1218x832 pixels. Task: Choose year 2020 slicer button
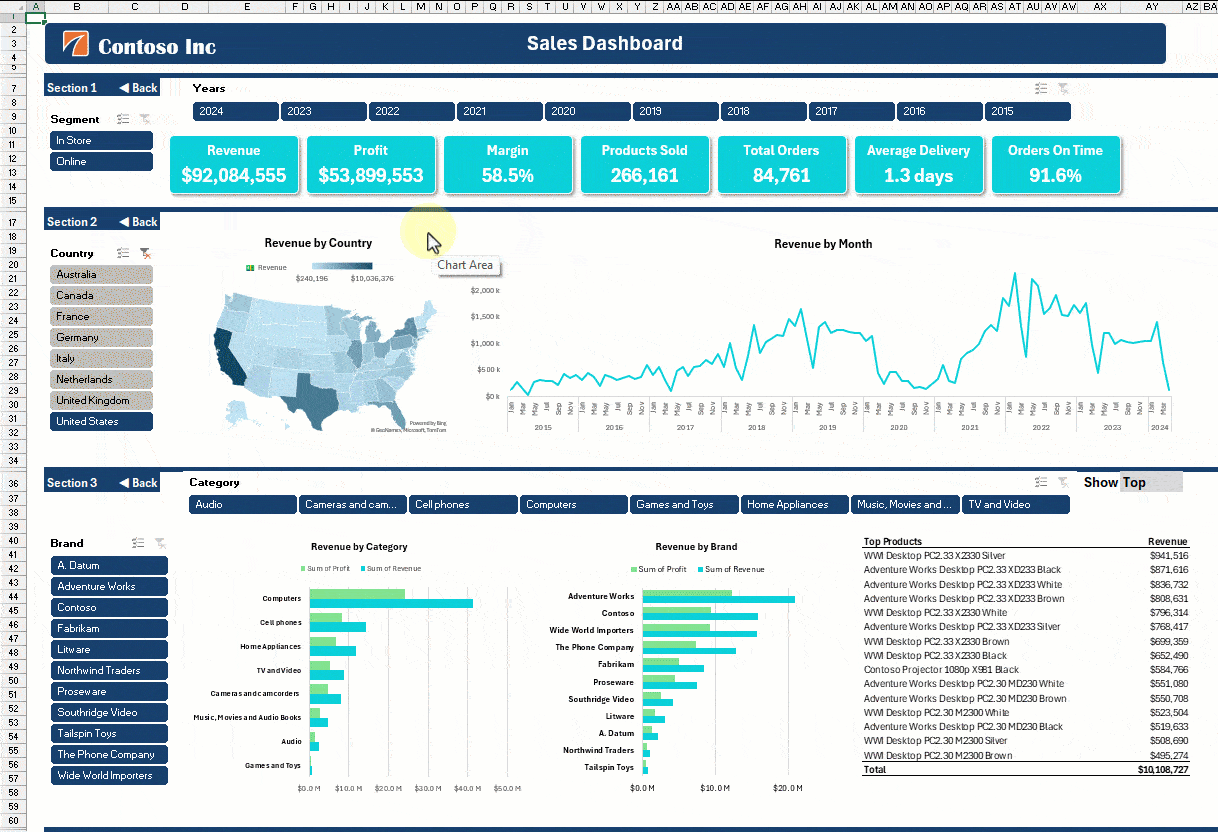tap(588, 112)
